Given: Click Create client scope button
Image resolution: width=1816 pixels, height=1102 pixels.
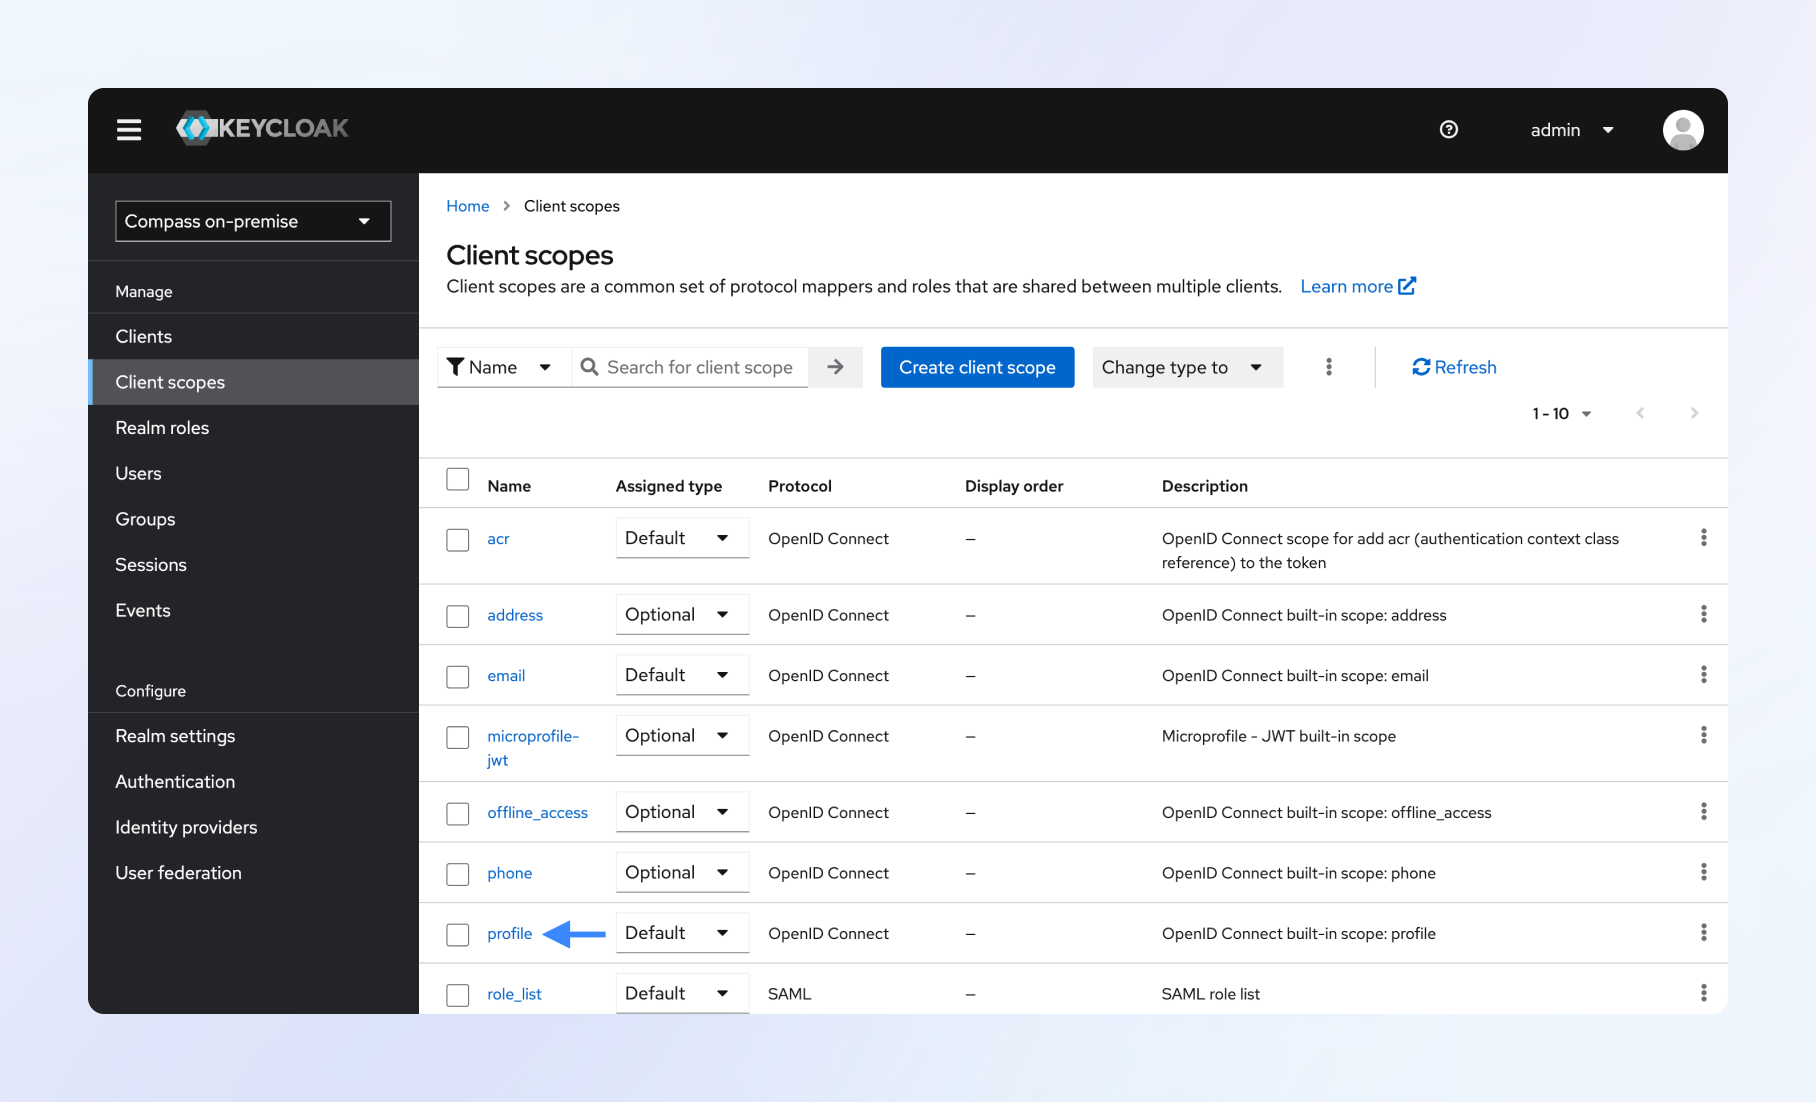Looking at the screenshot, I should click(x=977, y=367).
